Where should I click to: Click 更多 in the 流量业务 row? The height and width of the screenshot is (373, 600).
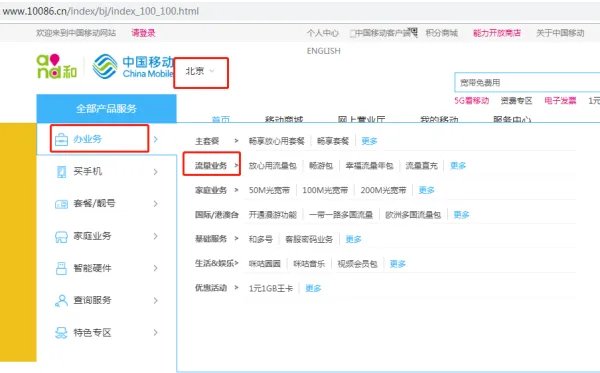coord(458,166)
